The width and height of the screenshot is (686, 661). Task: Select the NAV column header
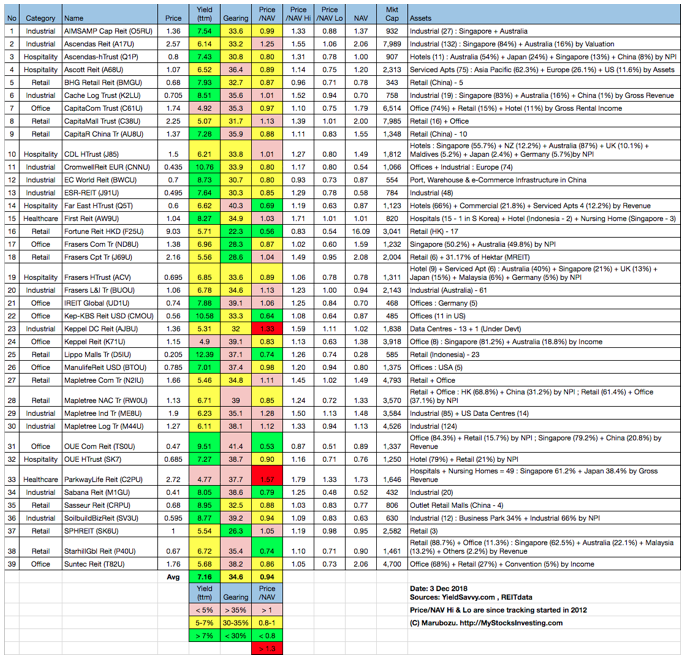(361, 14)
